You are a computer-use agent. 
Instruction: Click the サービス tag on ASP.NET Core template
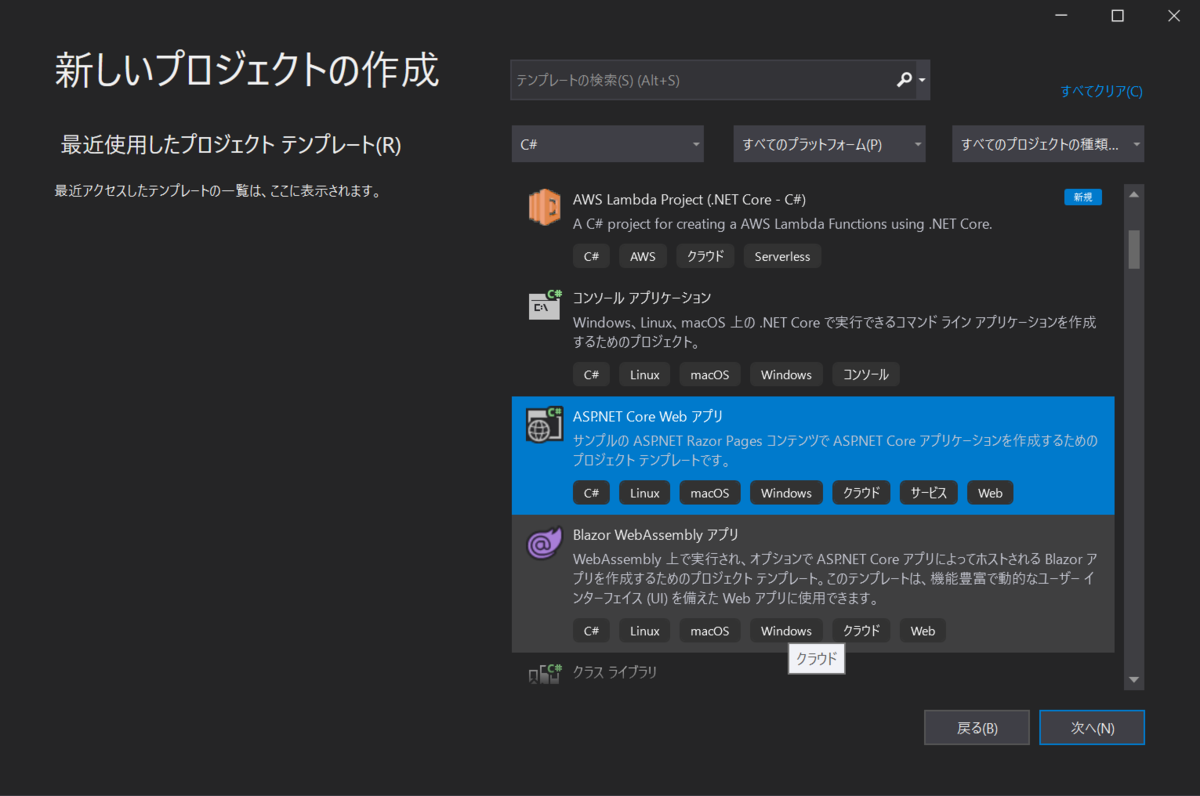pos(929,493)
